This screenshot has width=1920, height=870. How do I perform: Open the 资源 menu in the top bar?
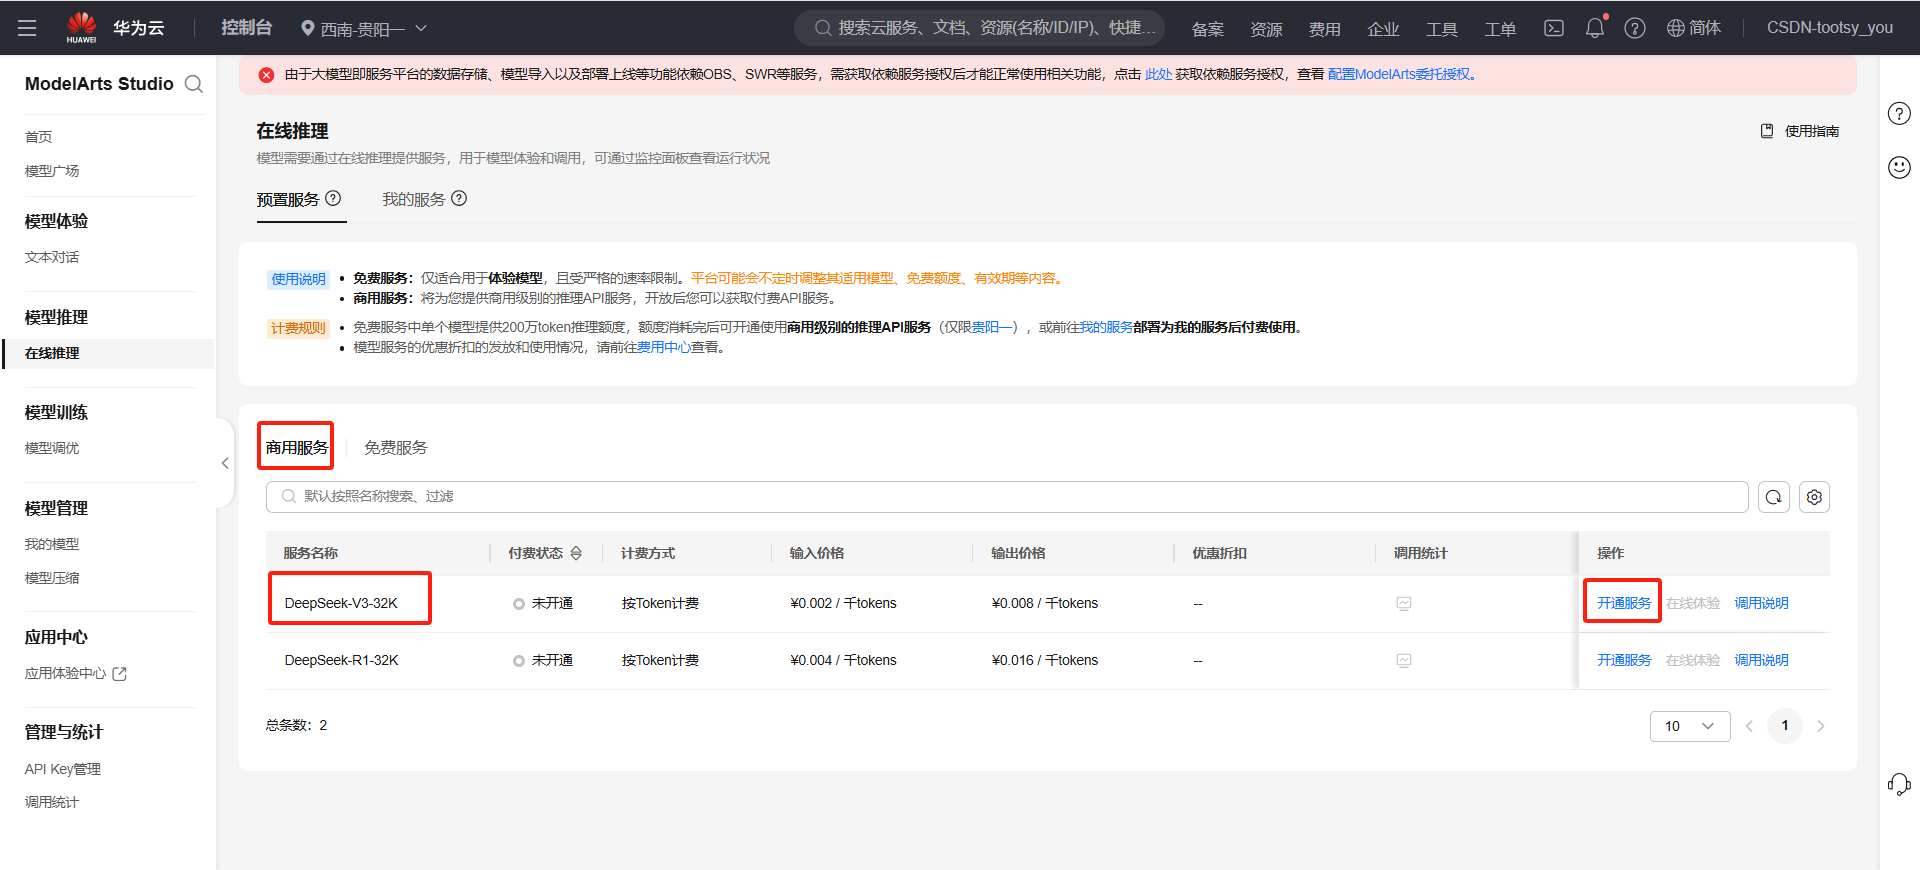(1266, 29)
